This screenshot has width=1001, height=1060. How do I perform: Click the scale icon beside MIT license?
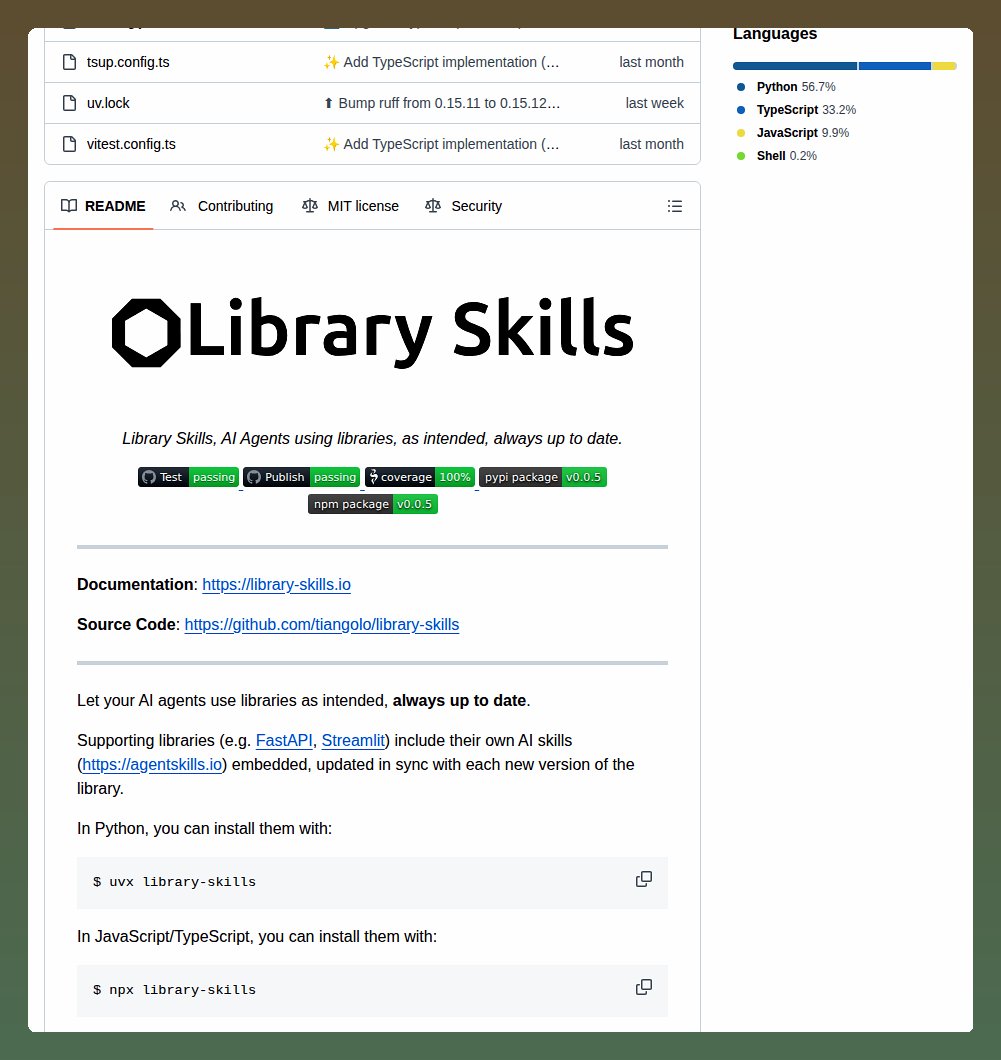click(310, 206)
